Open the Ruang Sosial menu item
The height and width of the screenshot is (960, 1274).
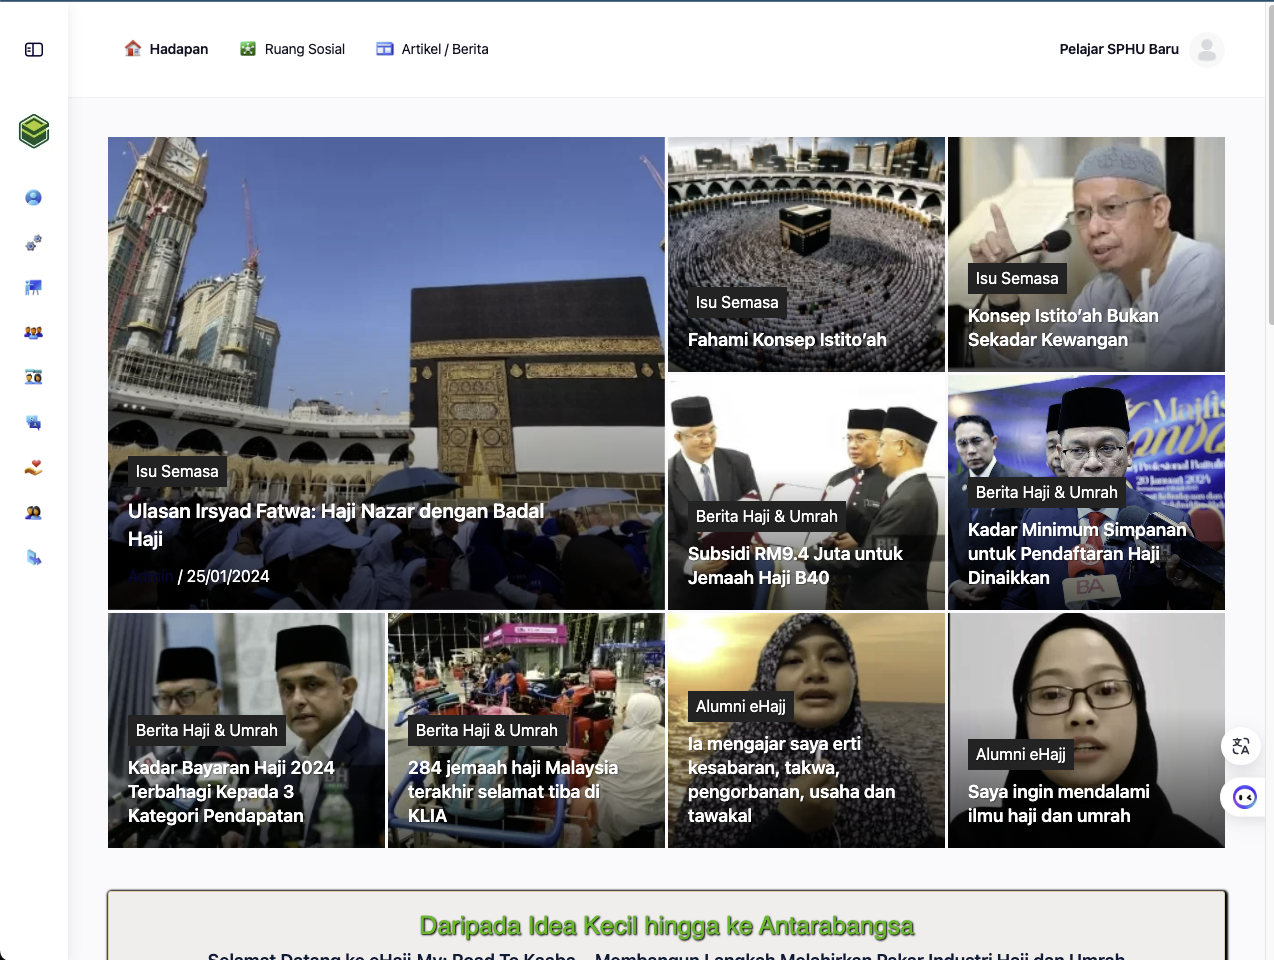[292, 49]
